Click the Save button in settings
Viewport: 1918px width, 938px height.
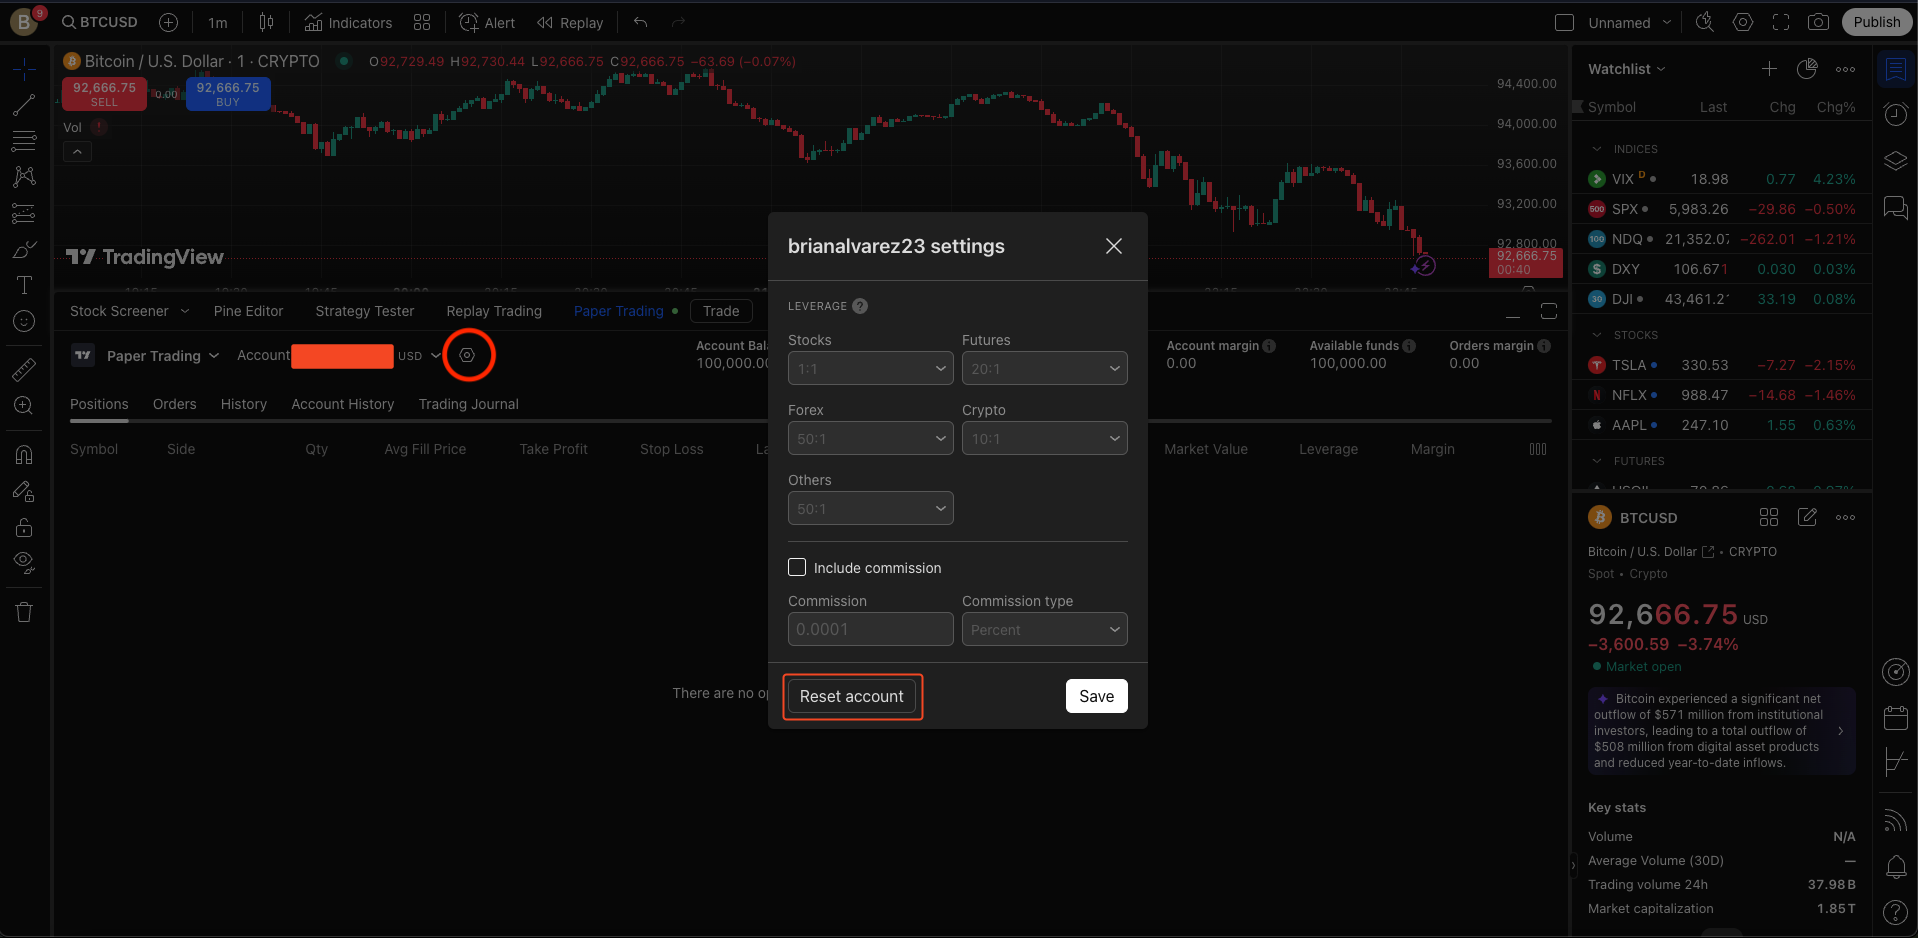tap(1096, 696)
